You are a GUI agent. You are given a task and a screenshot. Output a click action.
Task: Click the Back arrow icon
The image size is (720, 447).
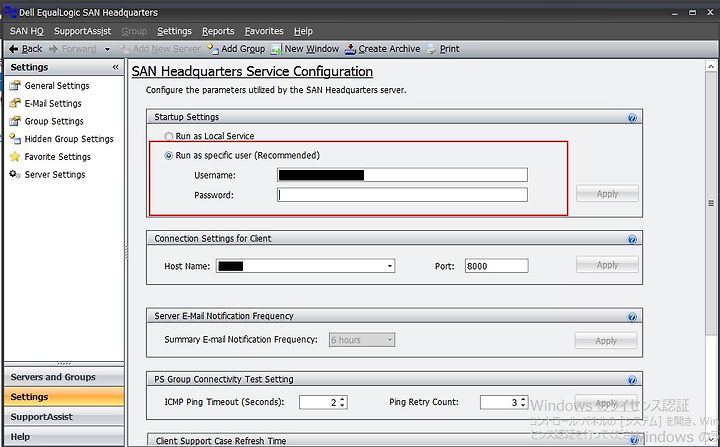coord(14,49)
